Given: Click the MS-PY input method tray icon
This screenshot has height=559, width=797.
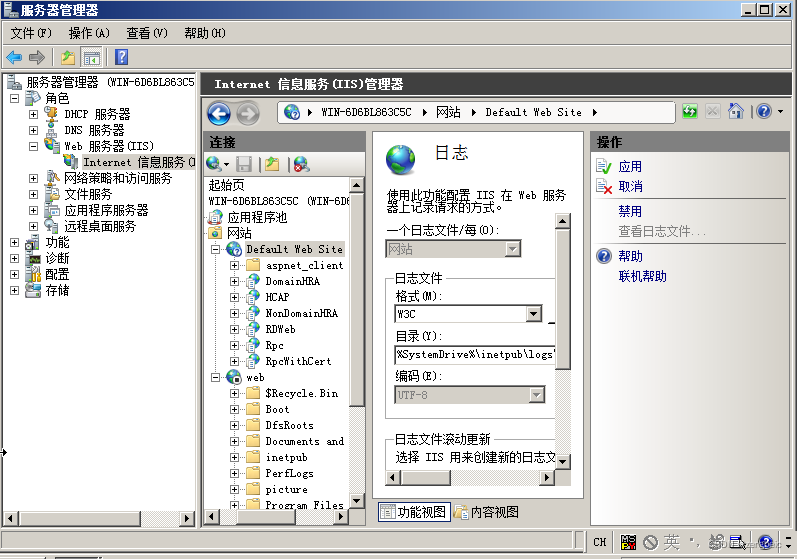Looking at the screenshot, I should (628, 542).
